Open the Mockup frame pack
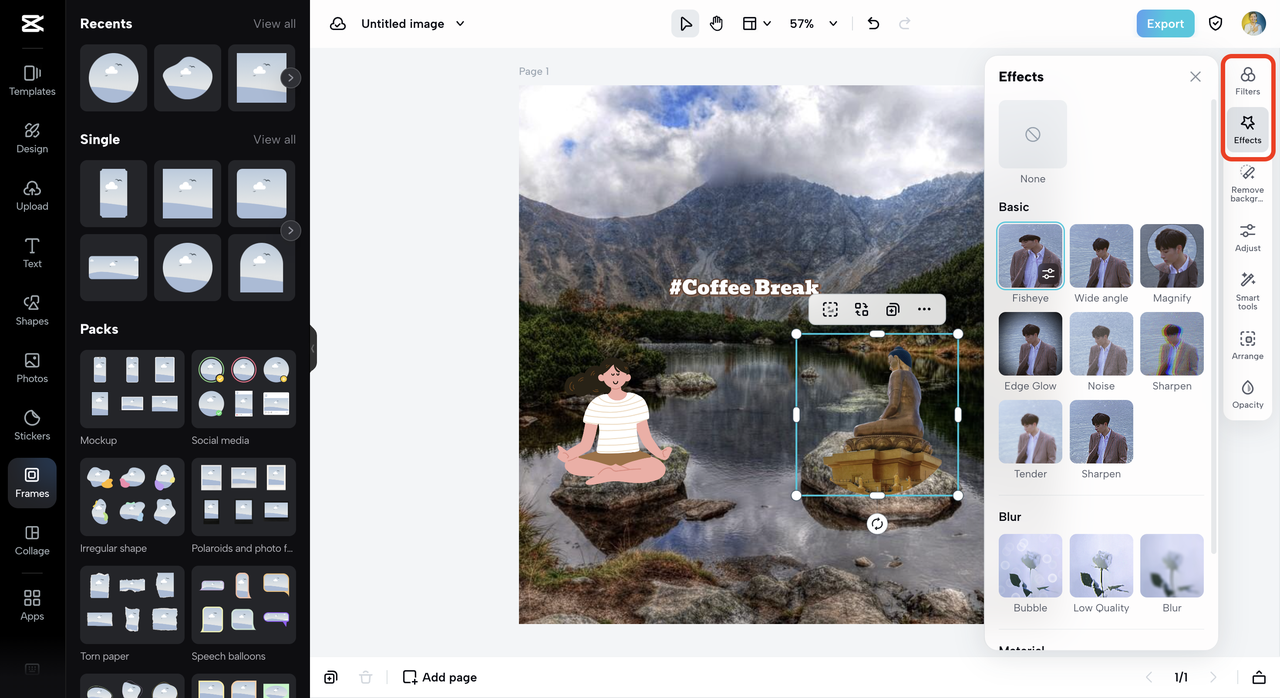This screenshot has width=1280, height=698. 132,389
